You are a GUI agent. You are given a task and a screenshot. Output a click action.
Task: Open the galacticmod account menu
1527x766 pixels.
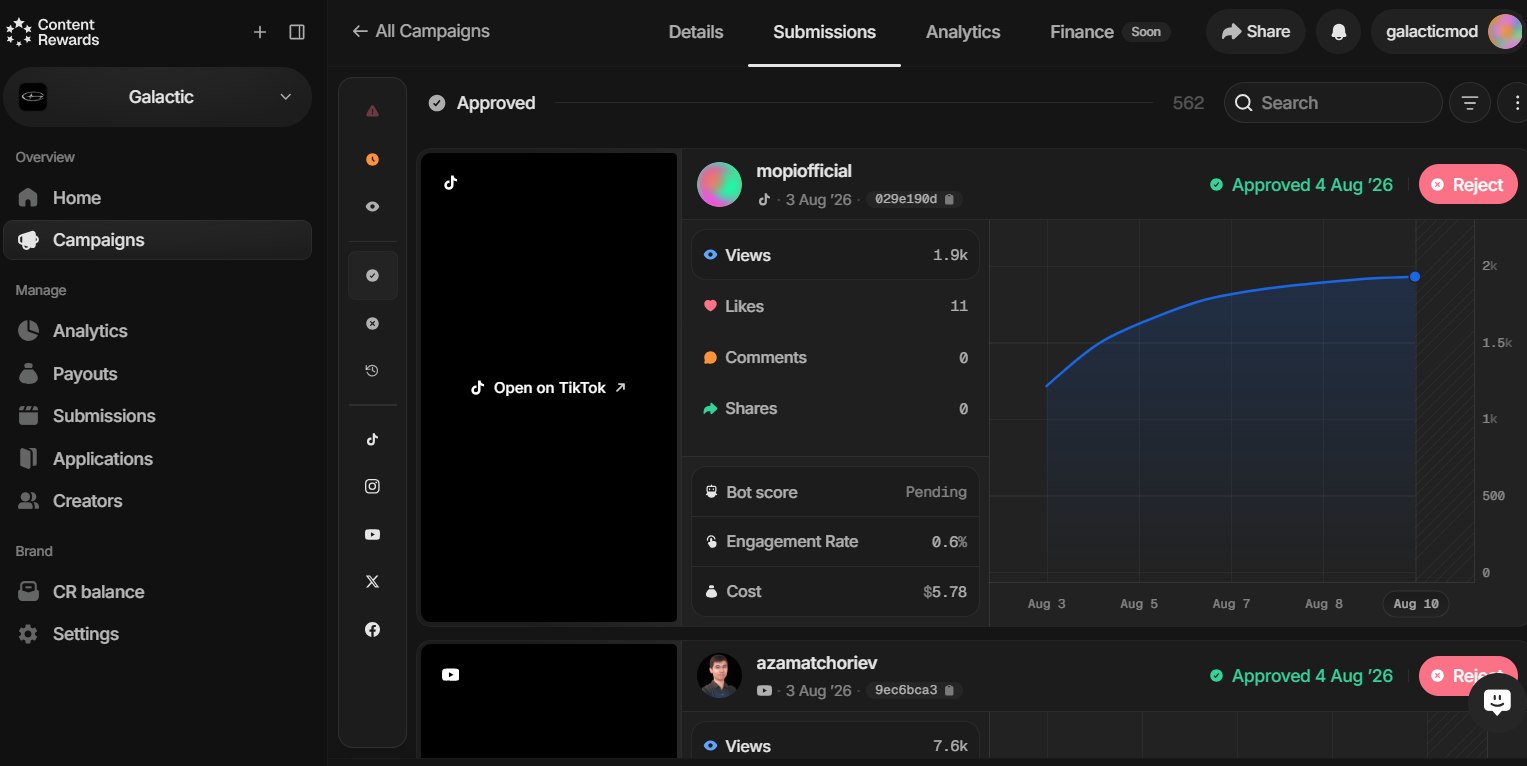1448,32
